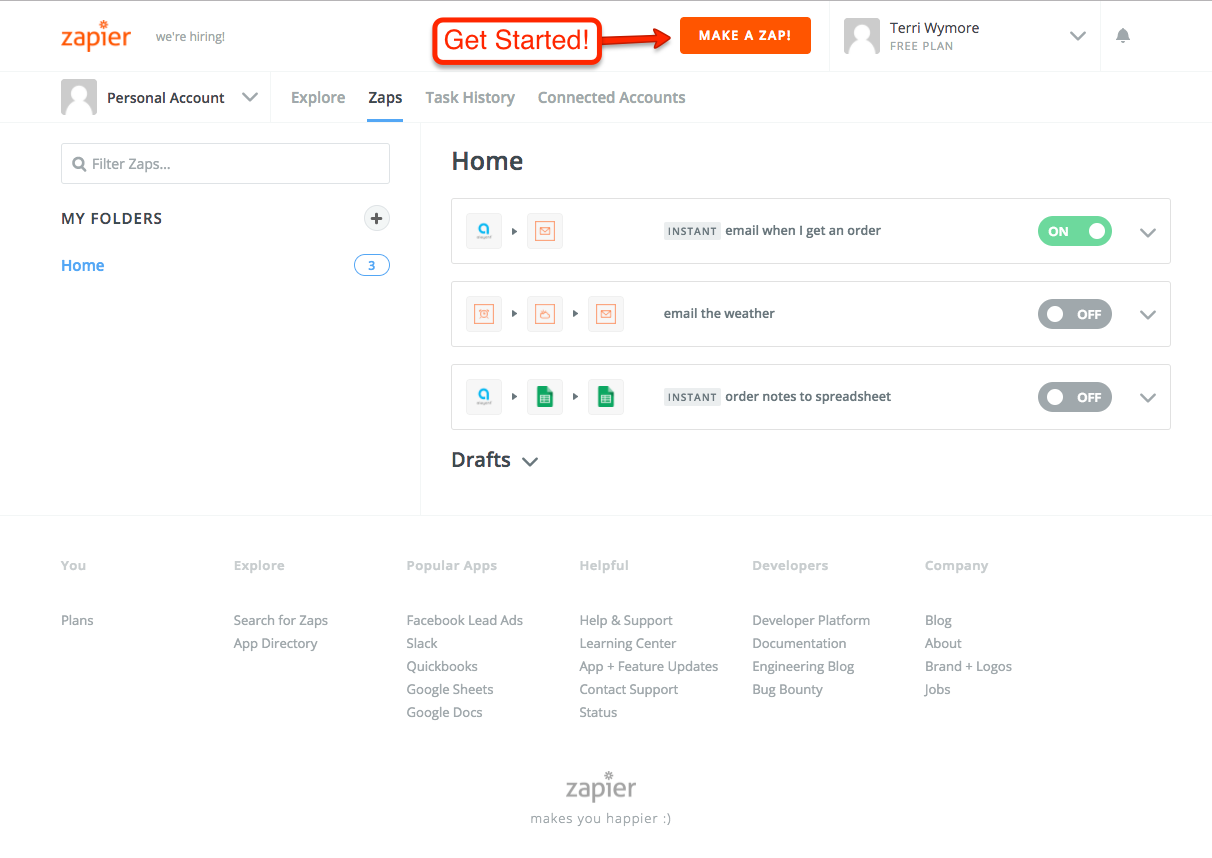1212x858 pixels.
Task: Turn on the 'email the weather' zap
Action: (x=1075, y=314)
